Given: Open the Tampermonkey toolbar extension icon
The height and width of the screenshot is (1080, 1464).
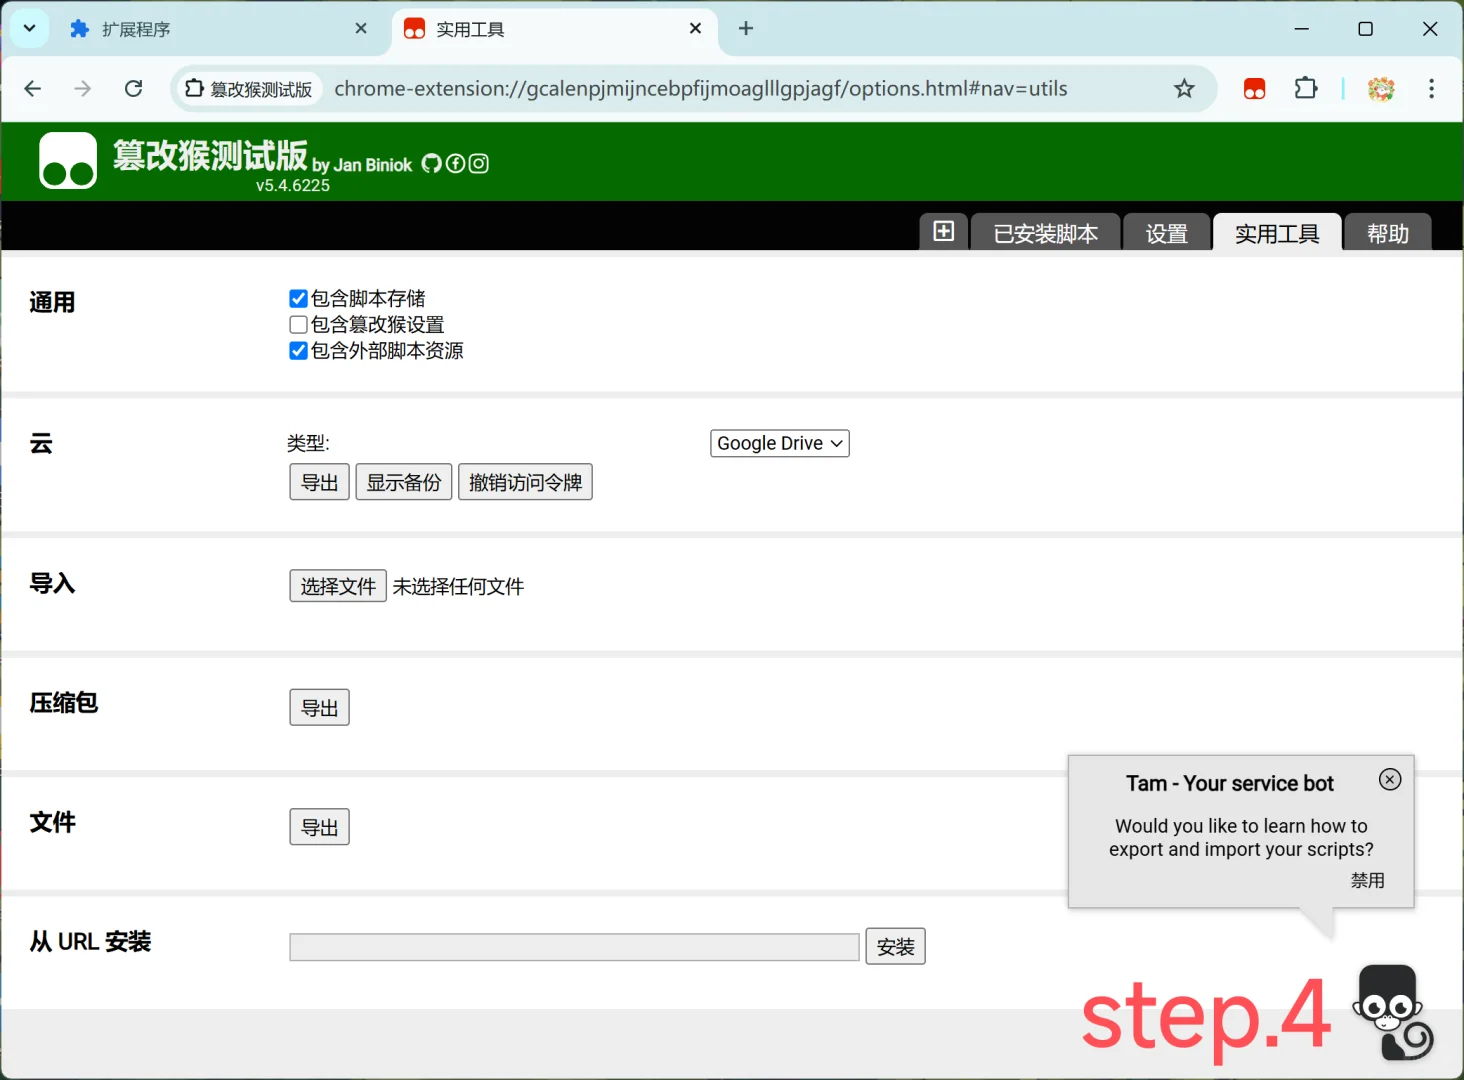Looking at the screenshot, I should coord(1254,89).
